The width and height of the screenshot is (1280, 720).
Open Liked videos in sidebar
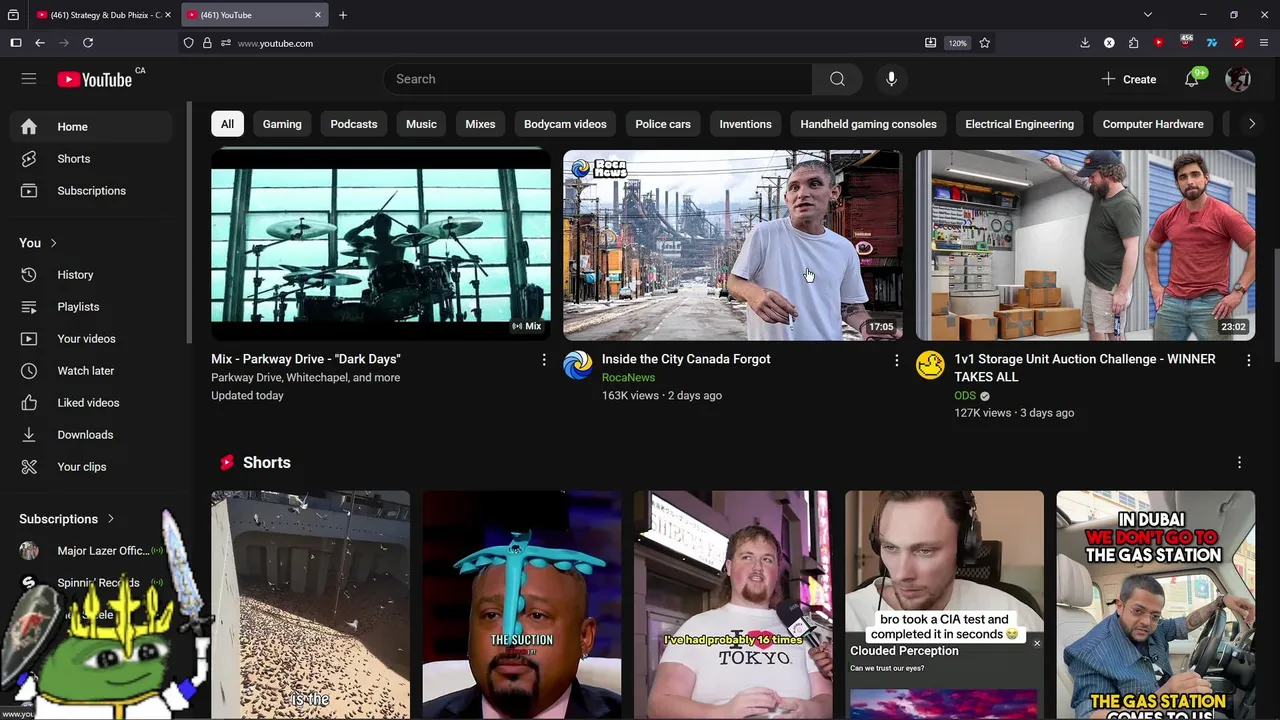(x=92, y=403)
